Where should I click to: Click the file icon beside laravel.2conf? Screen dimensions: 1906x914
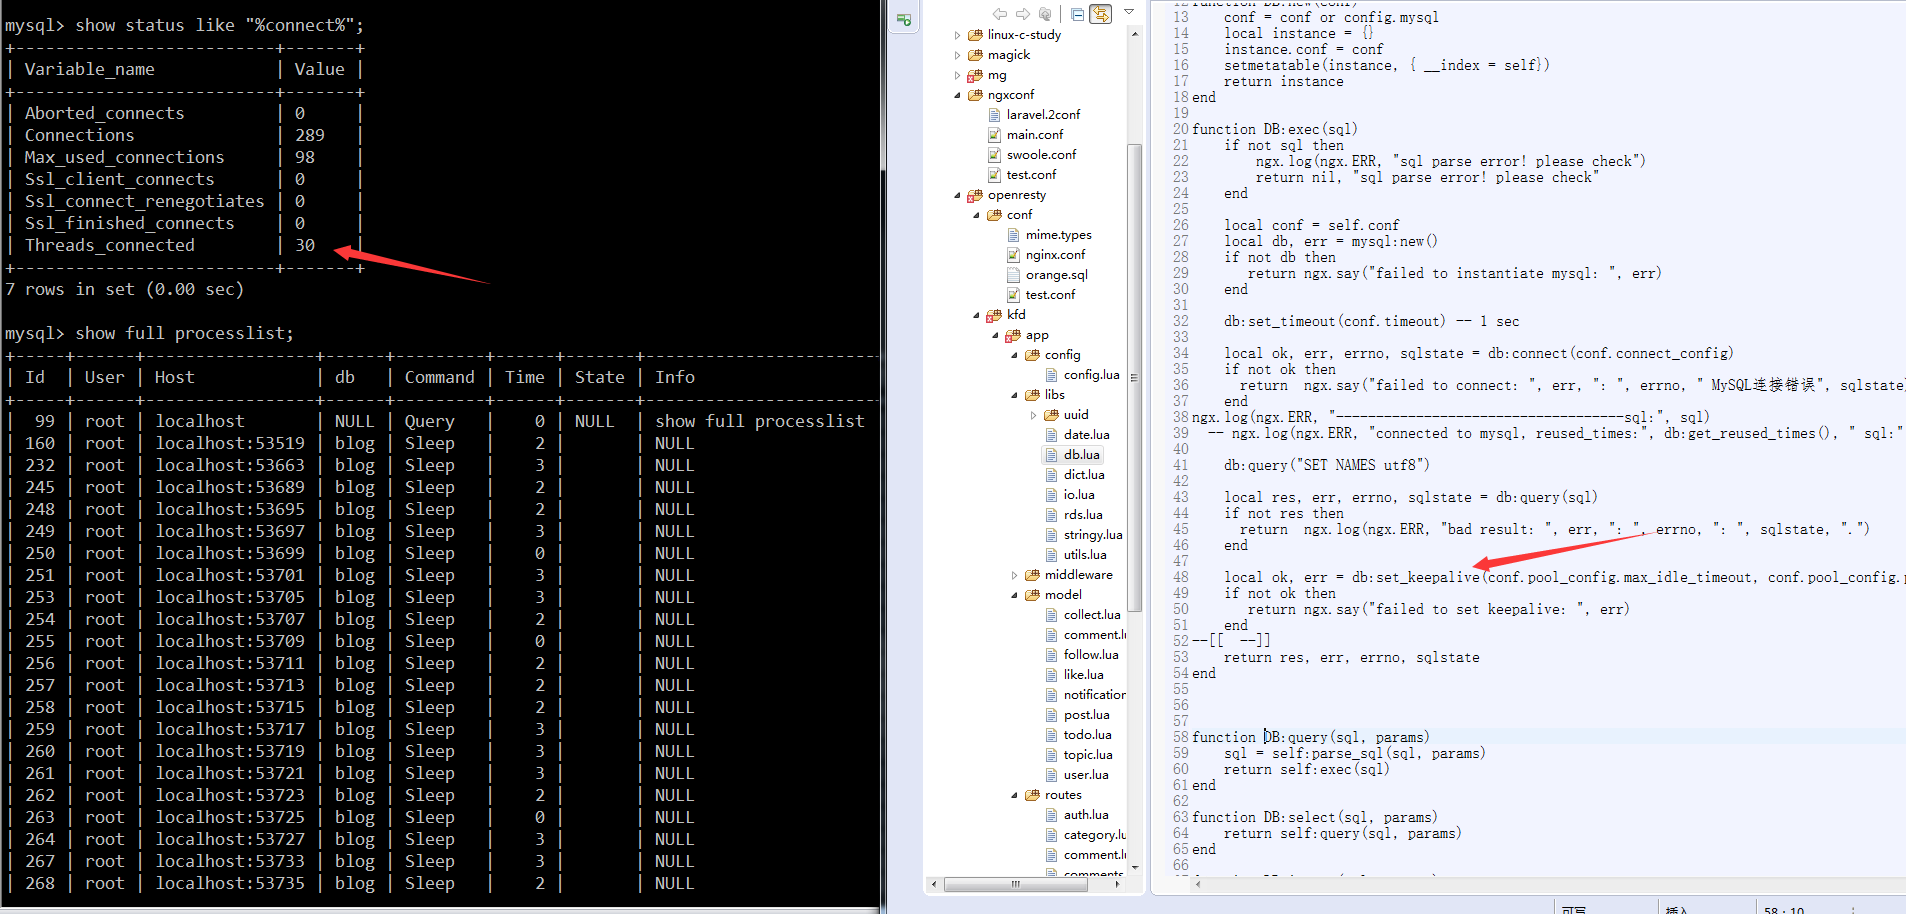pyautogui.click(x=994, y=115)
